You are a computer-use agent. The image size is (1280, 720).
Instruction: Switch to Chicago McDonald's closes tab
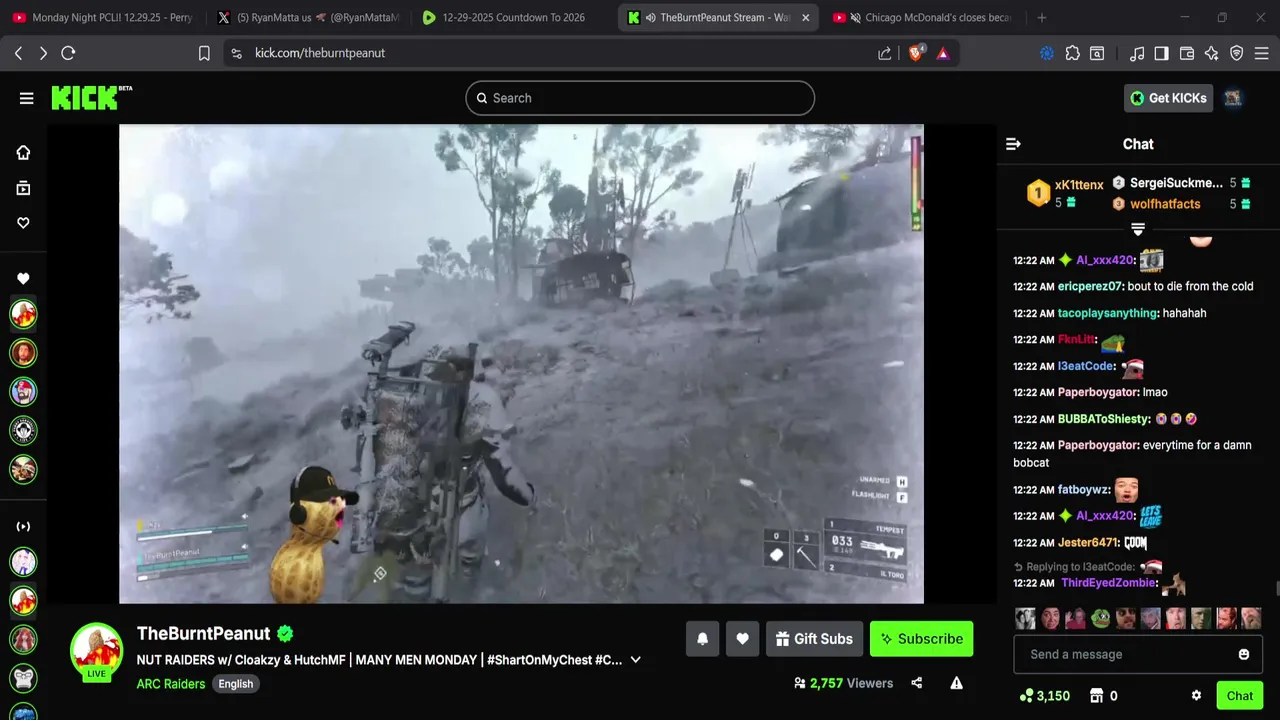click(922, 17)
